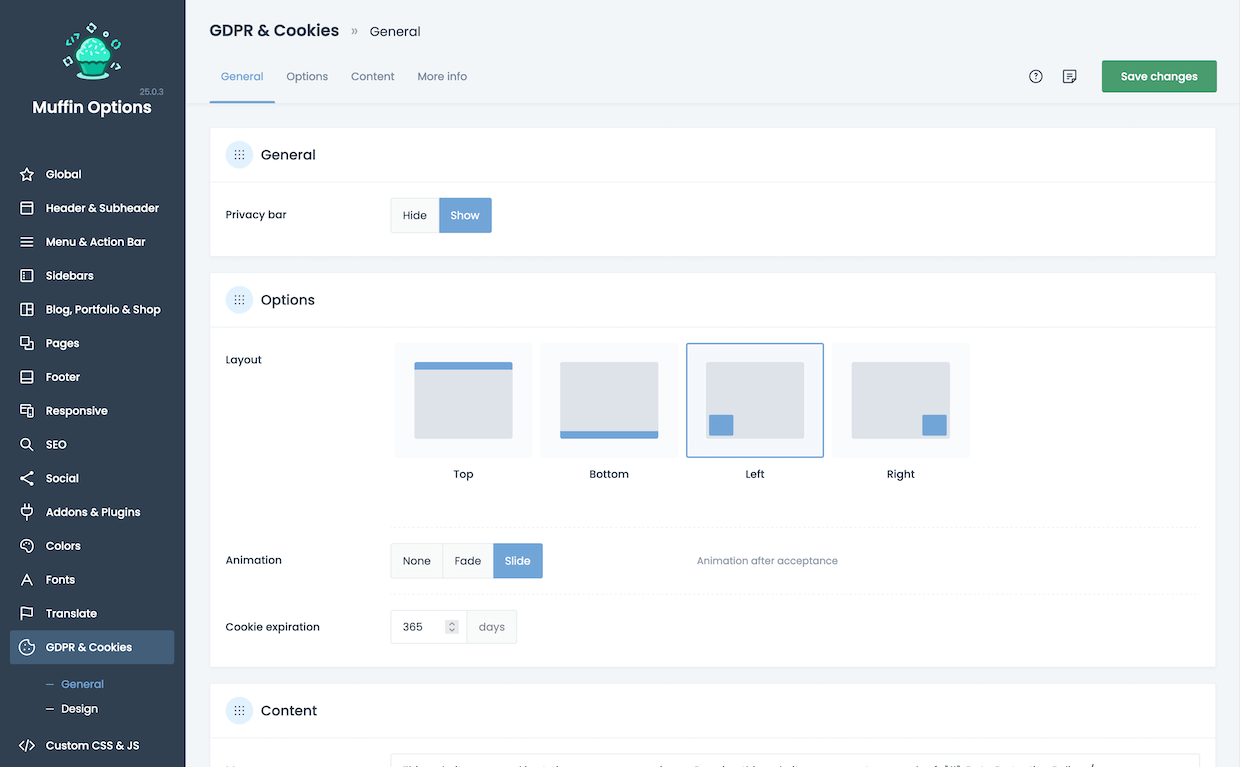Set Privacy bar to Hide
Viewport: 1240px width, 767px height.
tap(415, 216)
